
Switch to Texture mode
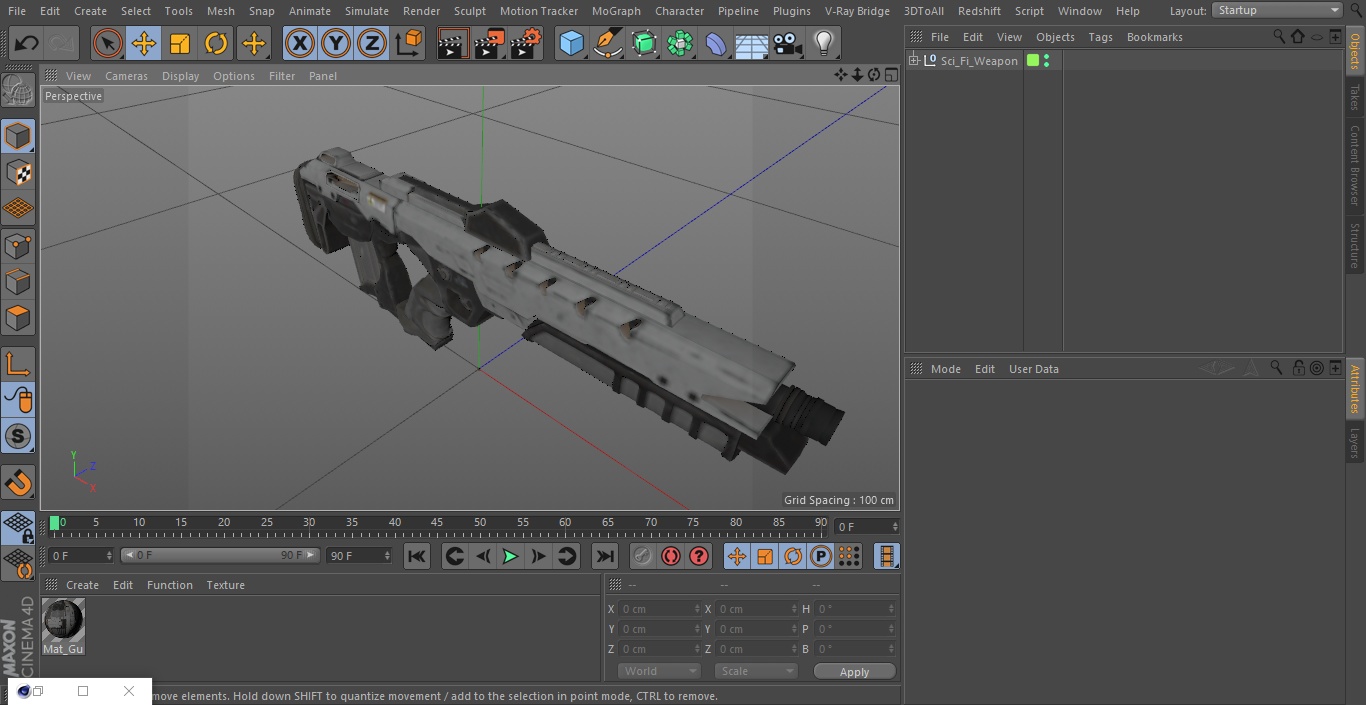(x=18, y=173)
